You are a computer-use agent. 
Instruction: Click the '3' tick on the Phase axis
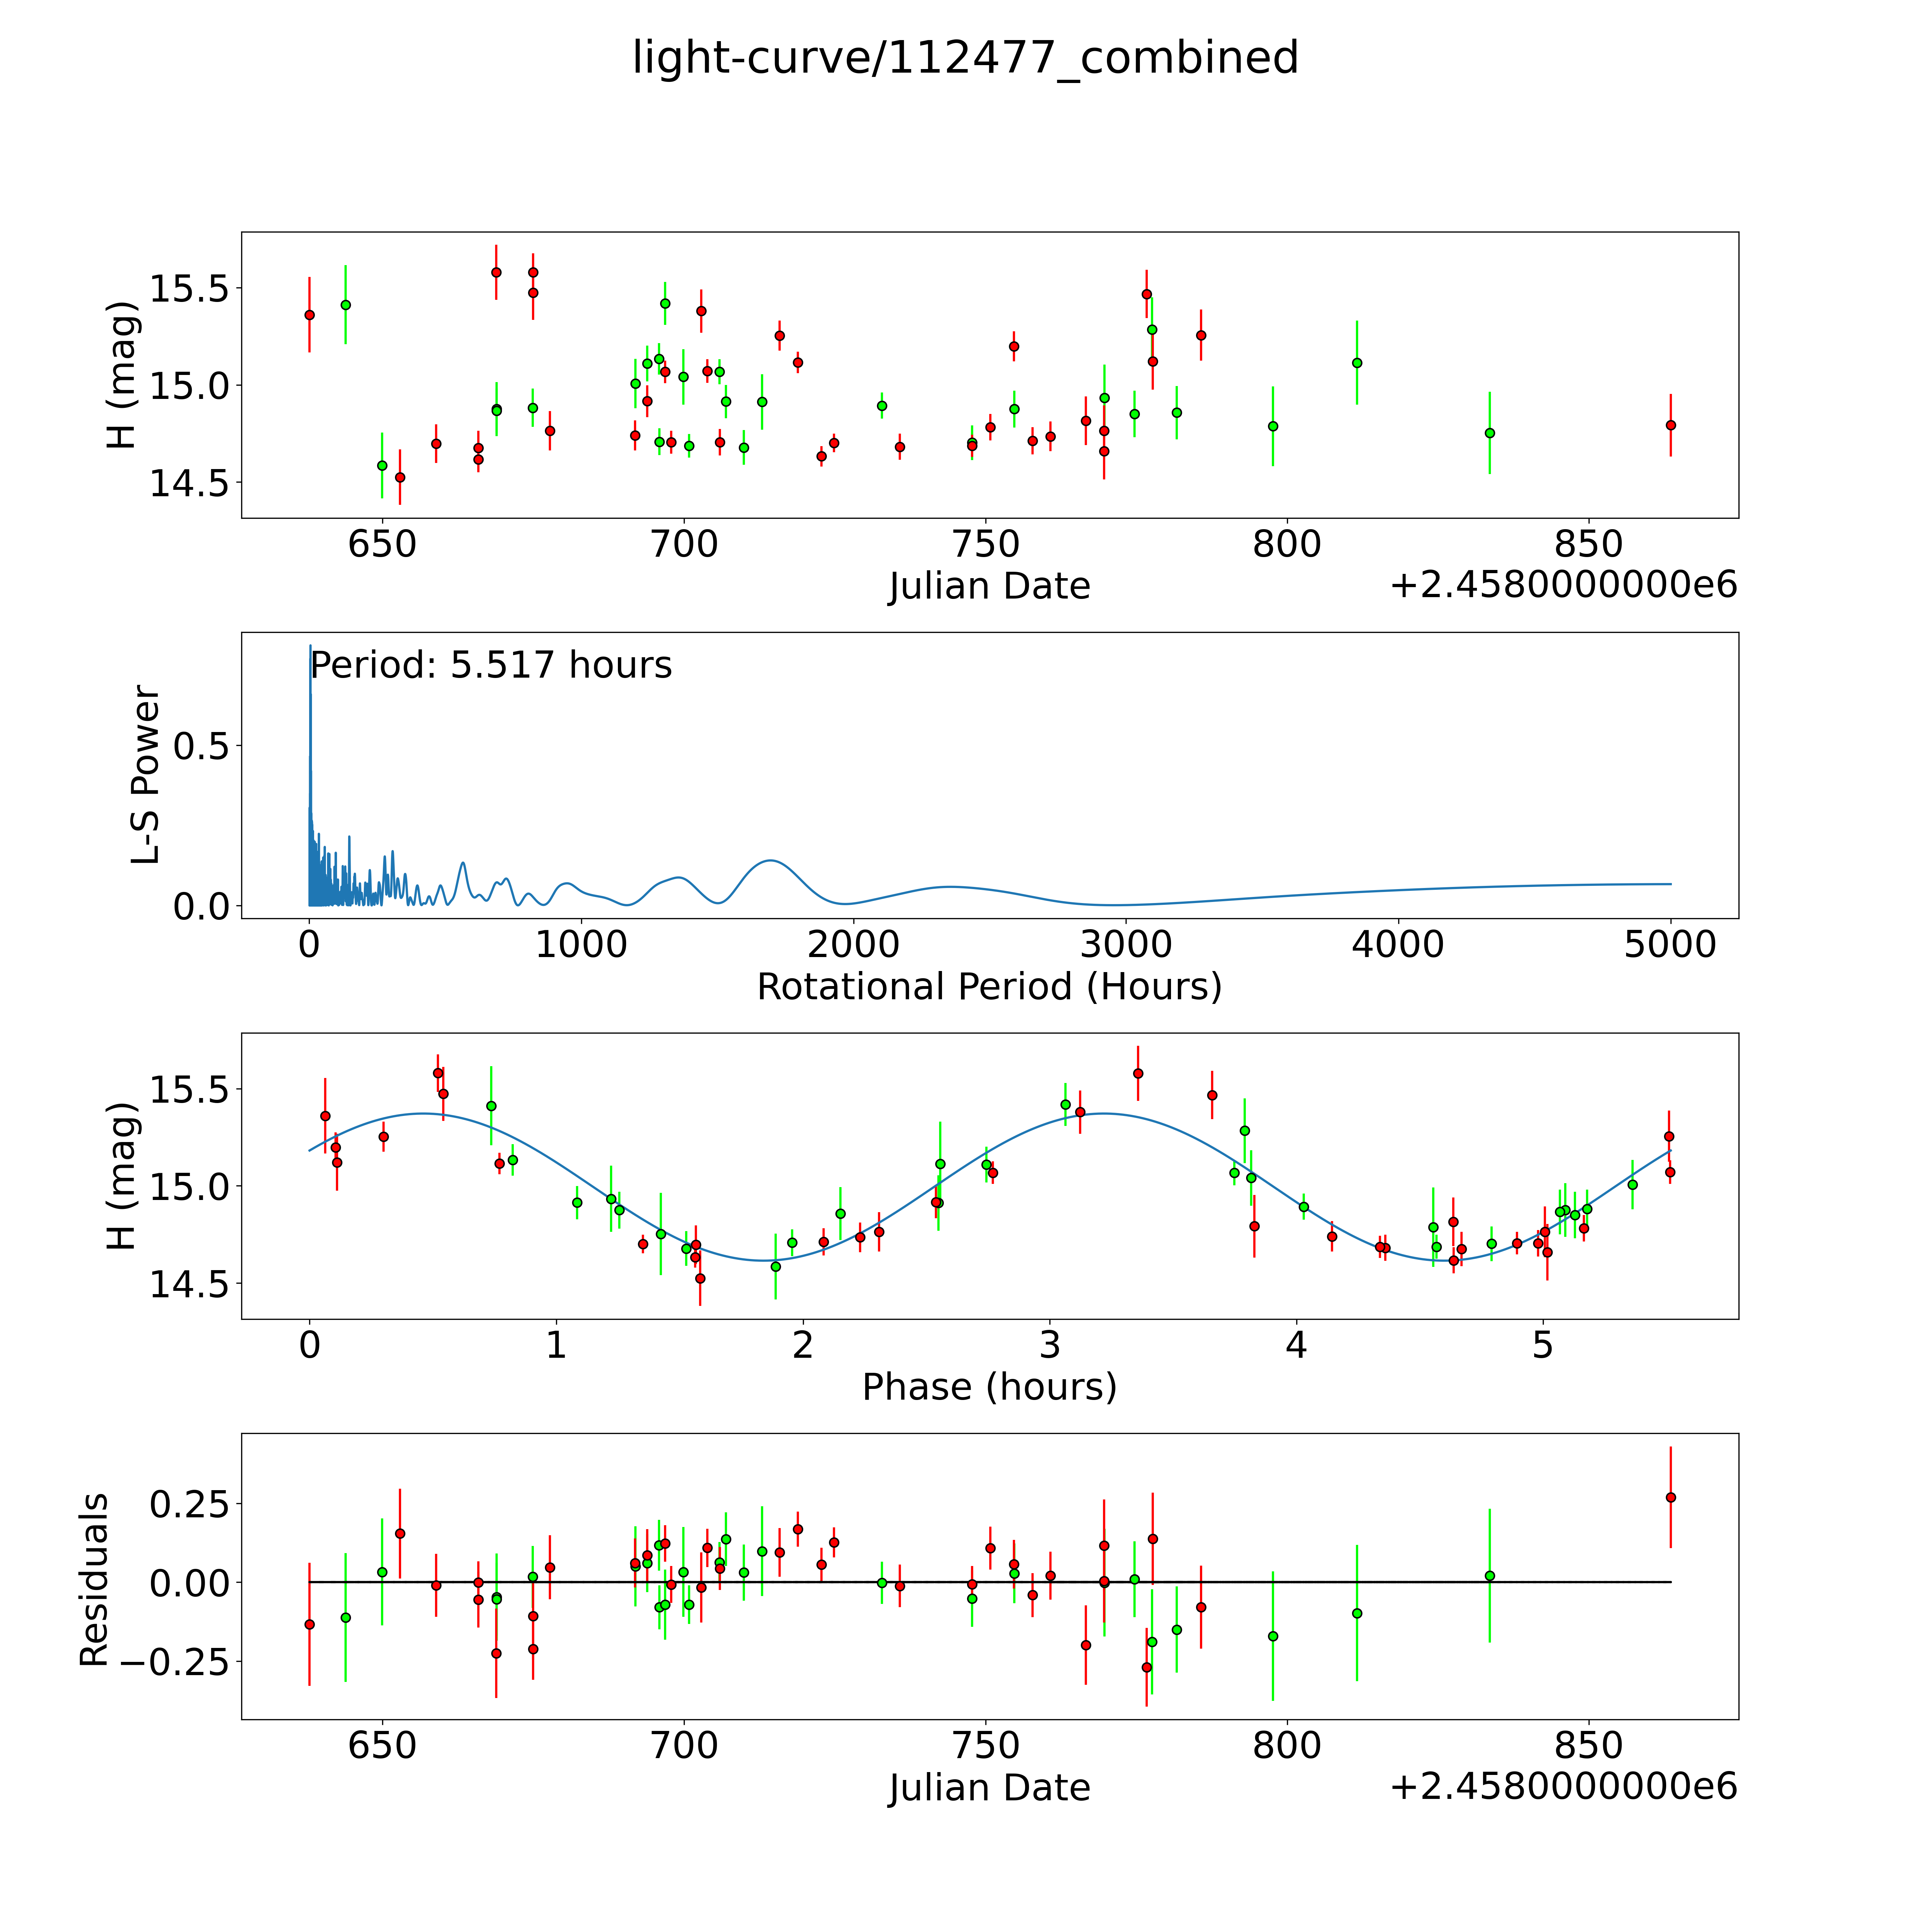click(1050, 1345)
